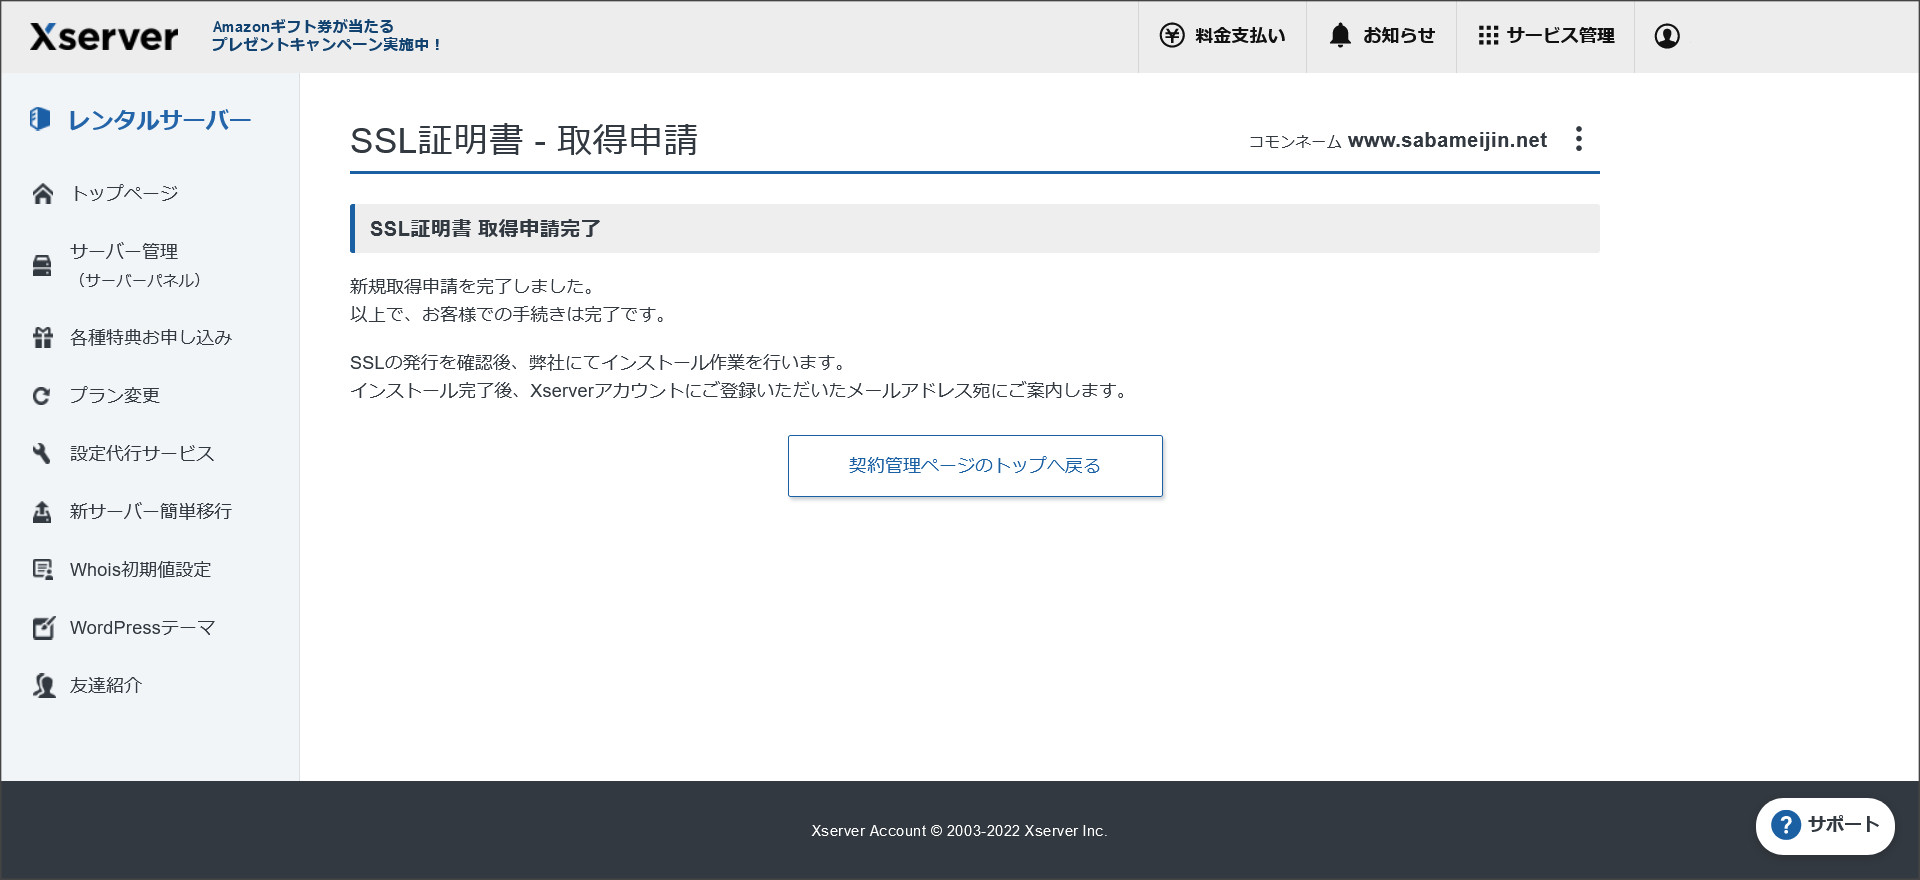
Task: Open プラン変更 in sidebar
Action: pyautogui.click(x=115, y=396)
